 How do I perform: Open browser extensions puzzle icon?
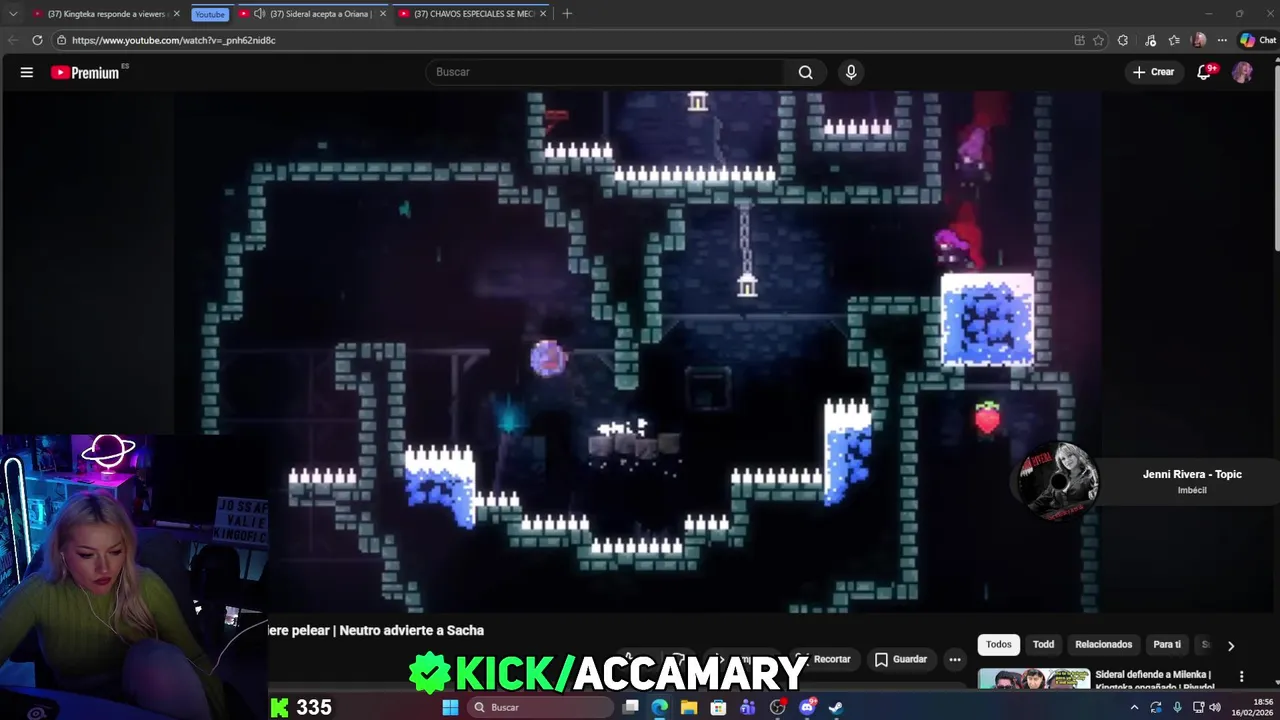(1123, 40)
